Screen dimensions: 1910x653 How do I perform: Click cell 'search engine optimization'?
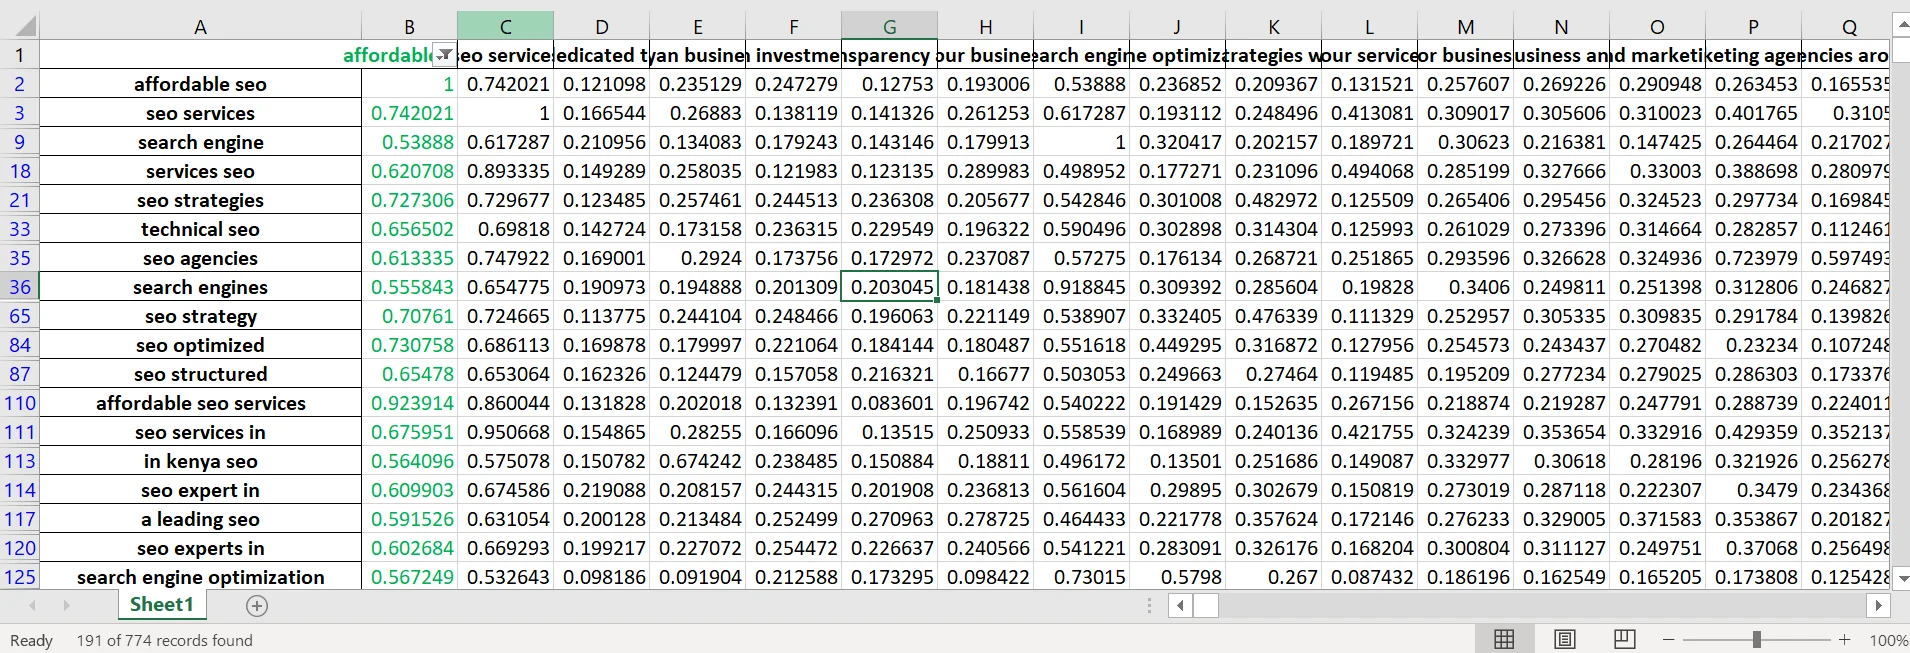tap(200, 577)
